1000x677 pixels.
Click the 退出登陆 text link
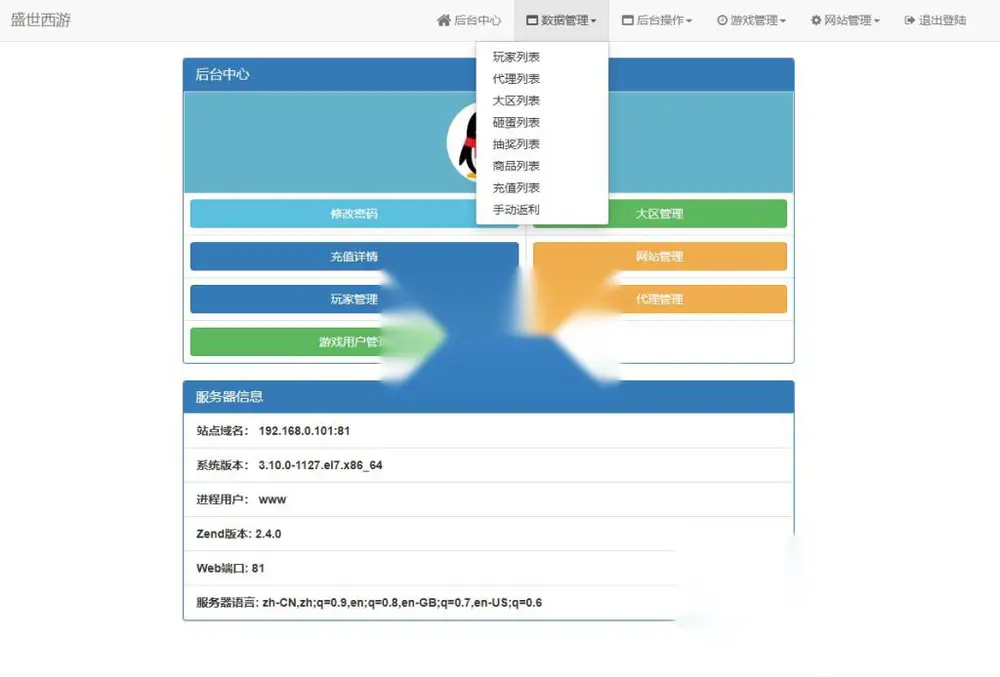click(942, 20)
